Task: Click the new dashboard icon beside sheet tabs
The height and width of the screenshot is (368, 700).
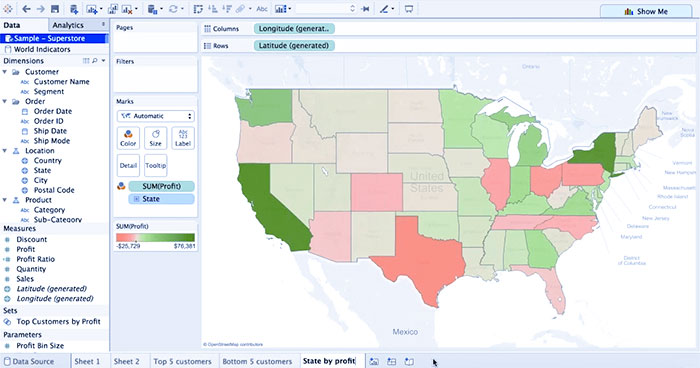Action: 392,361
